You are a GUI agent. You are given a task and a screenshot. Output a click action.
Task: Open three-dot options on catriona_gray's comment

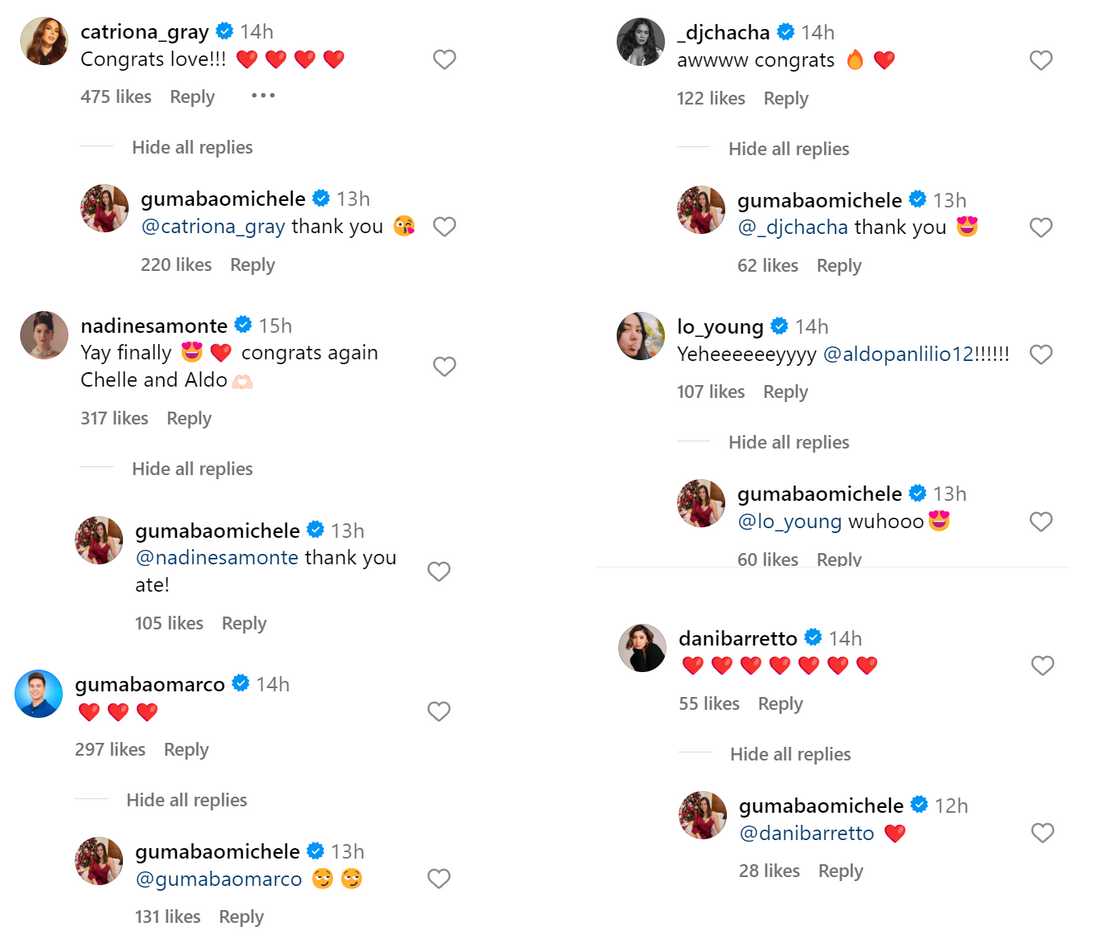point(263,96)
